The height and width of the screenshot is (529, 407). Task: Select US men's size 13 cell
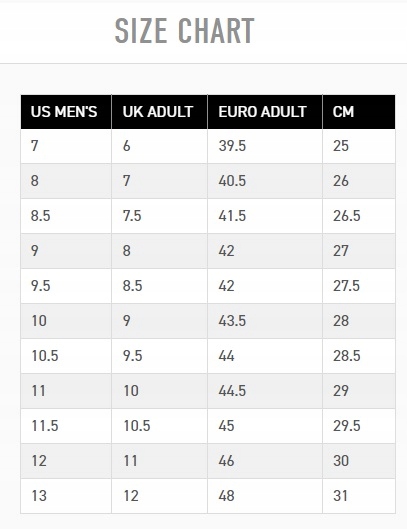pyautogui.click(x=66, y=496)
